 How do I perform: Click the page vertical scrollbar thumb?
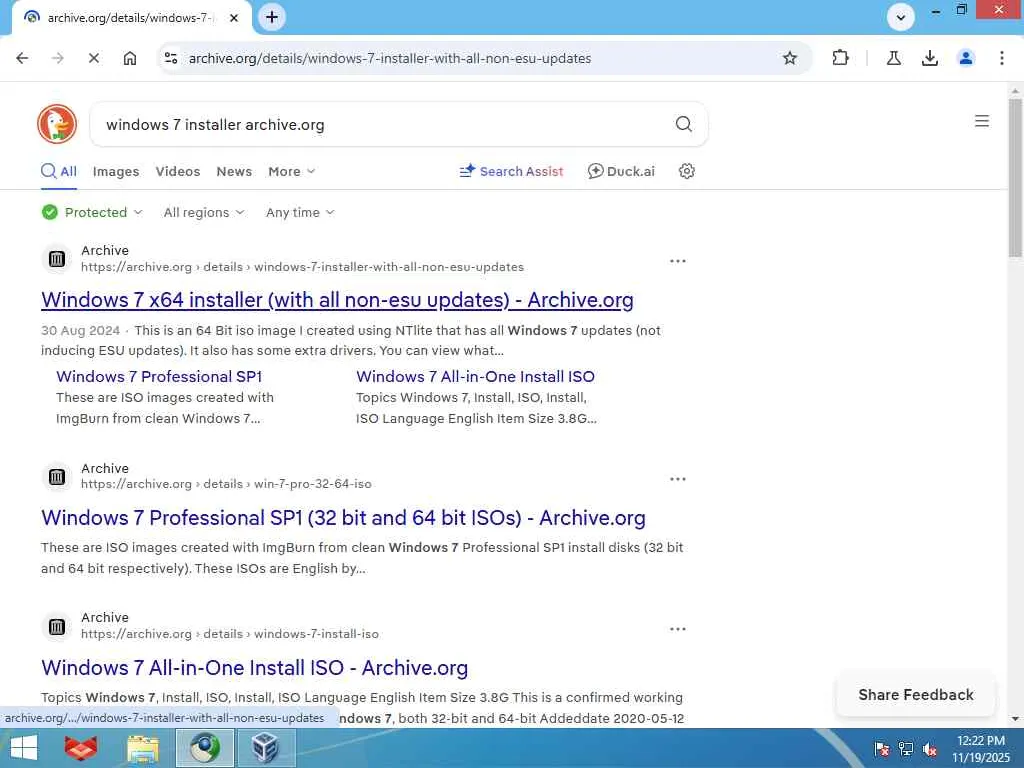tap(1015, 178)
